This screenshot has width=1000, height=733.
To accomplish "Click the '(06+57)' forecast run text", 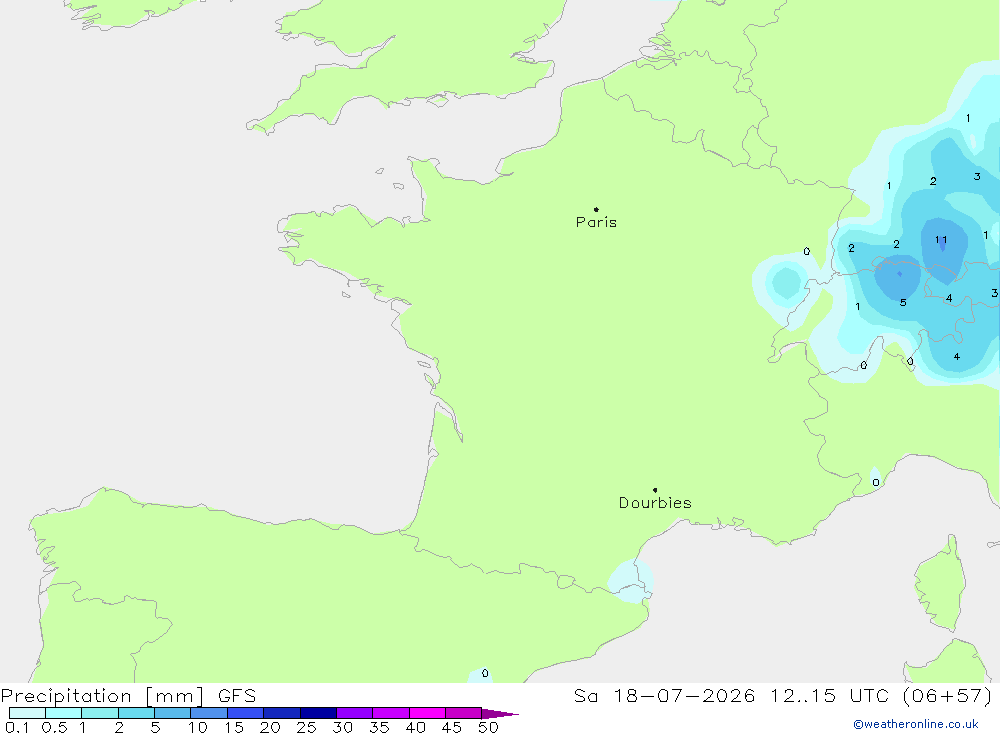I will 948,695.
